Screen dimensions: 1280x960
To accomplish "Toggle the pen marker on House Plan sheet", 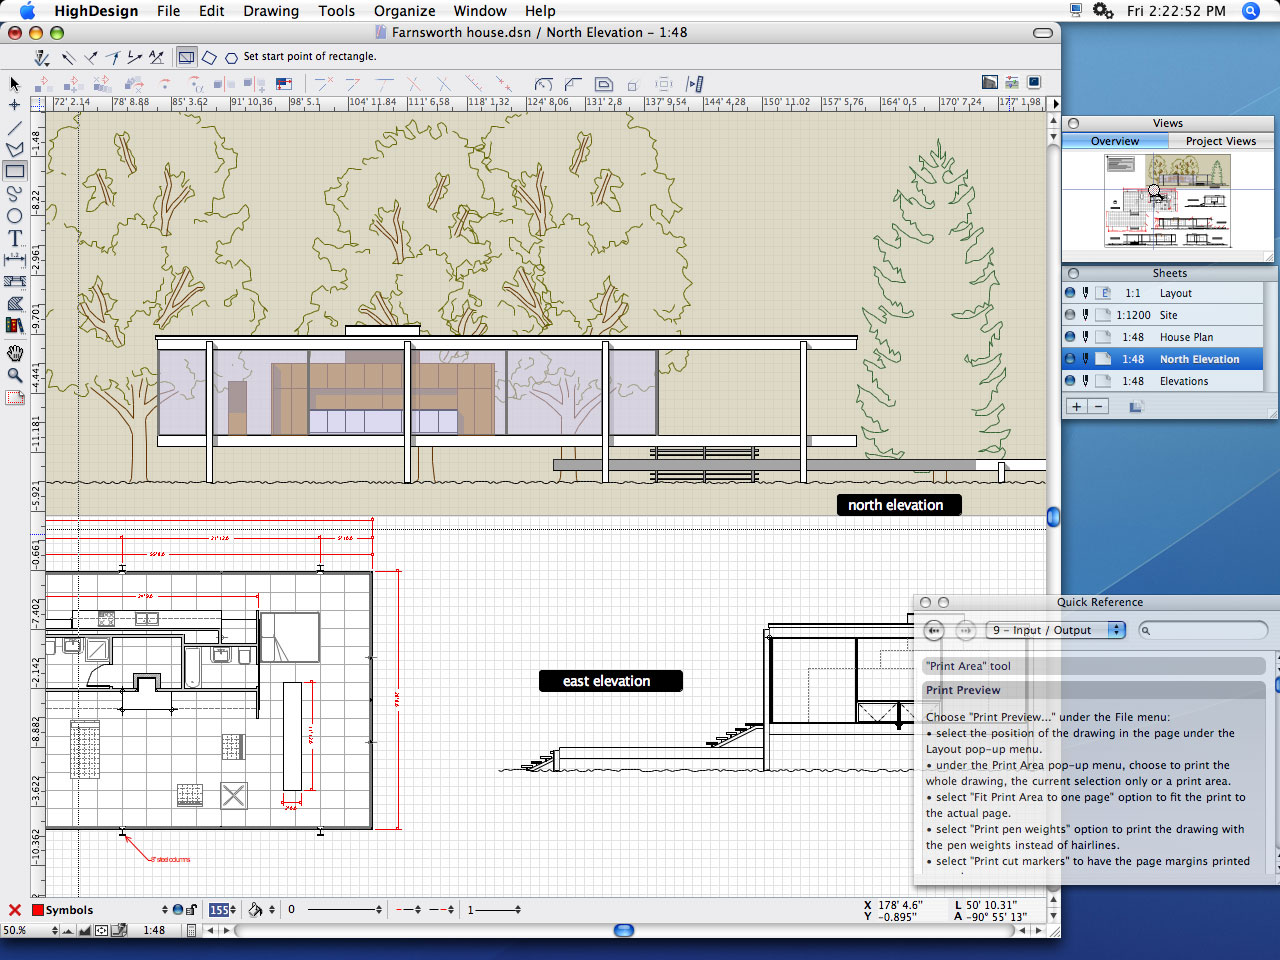I will tap(1085, 337).
